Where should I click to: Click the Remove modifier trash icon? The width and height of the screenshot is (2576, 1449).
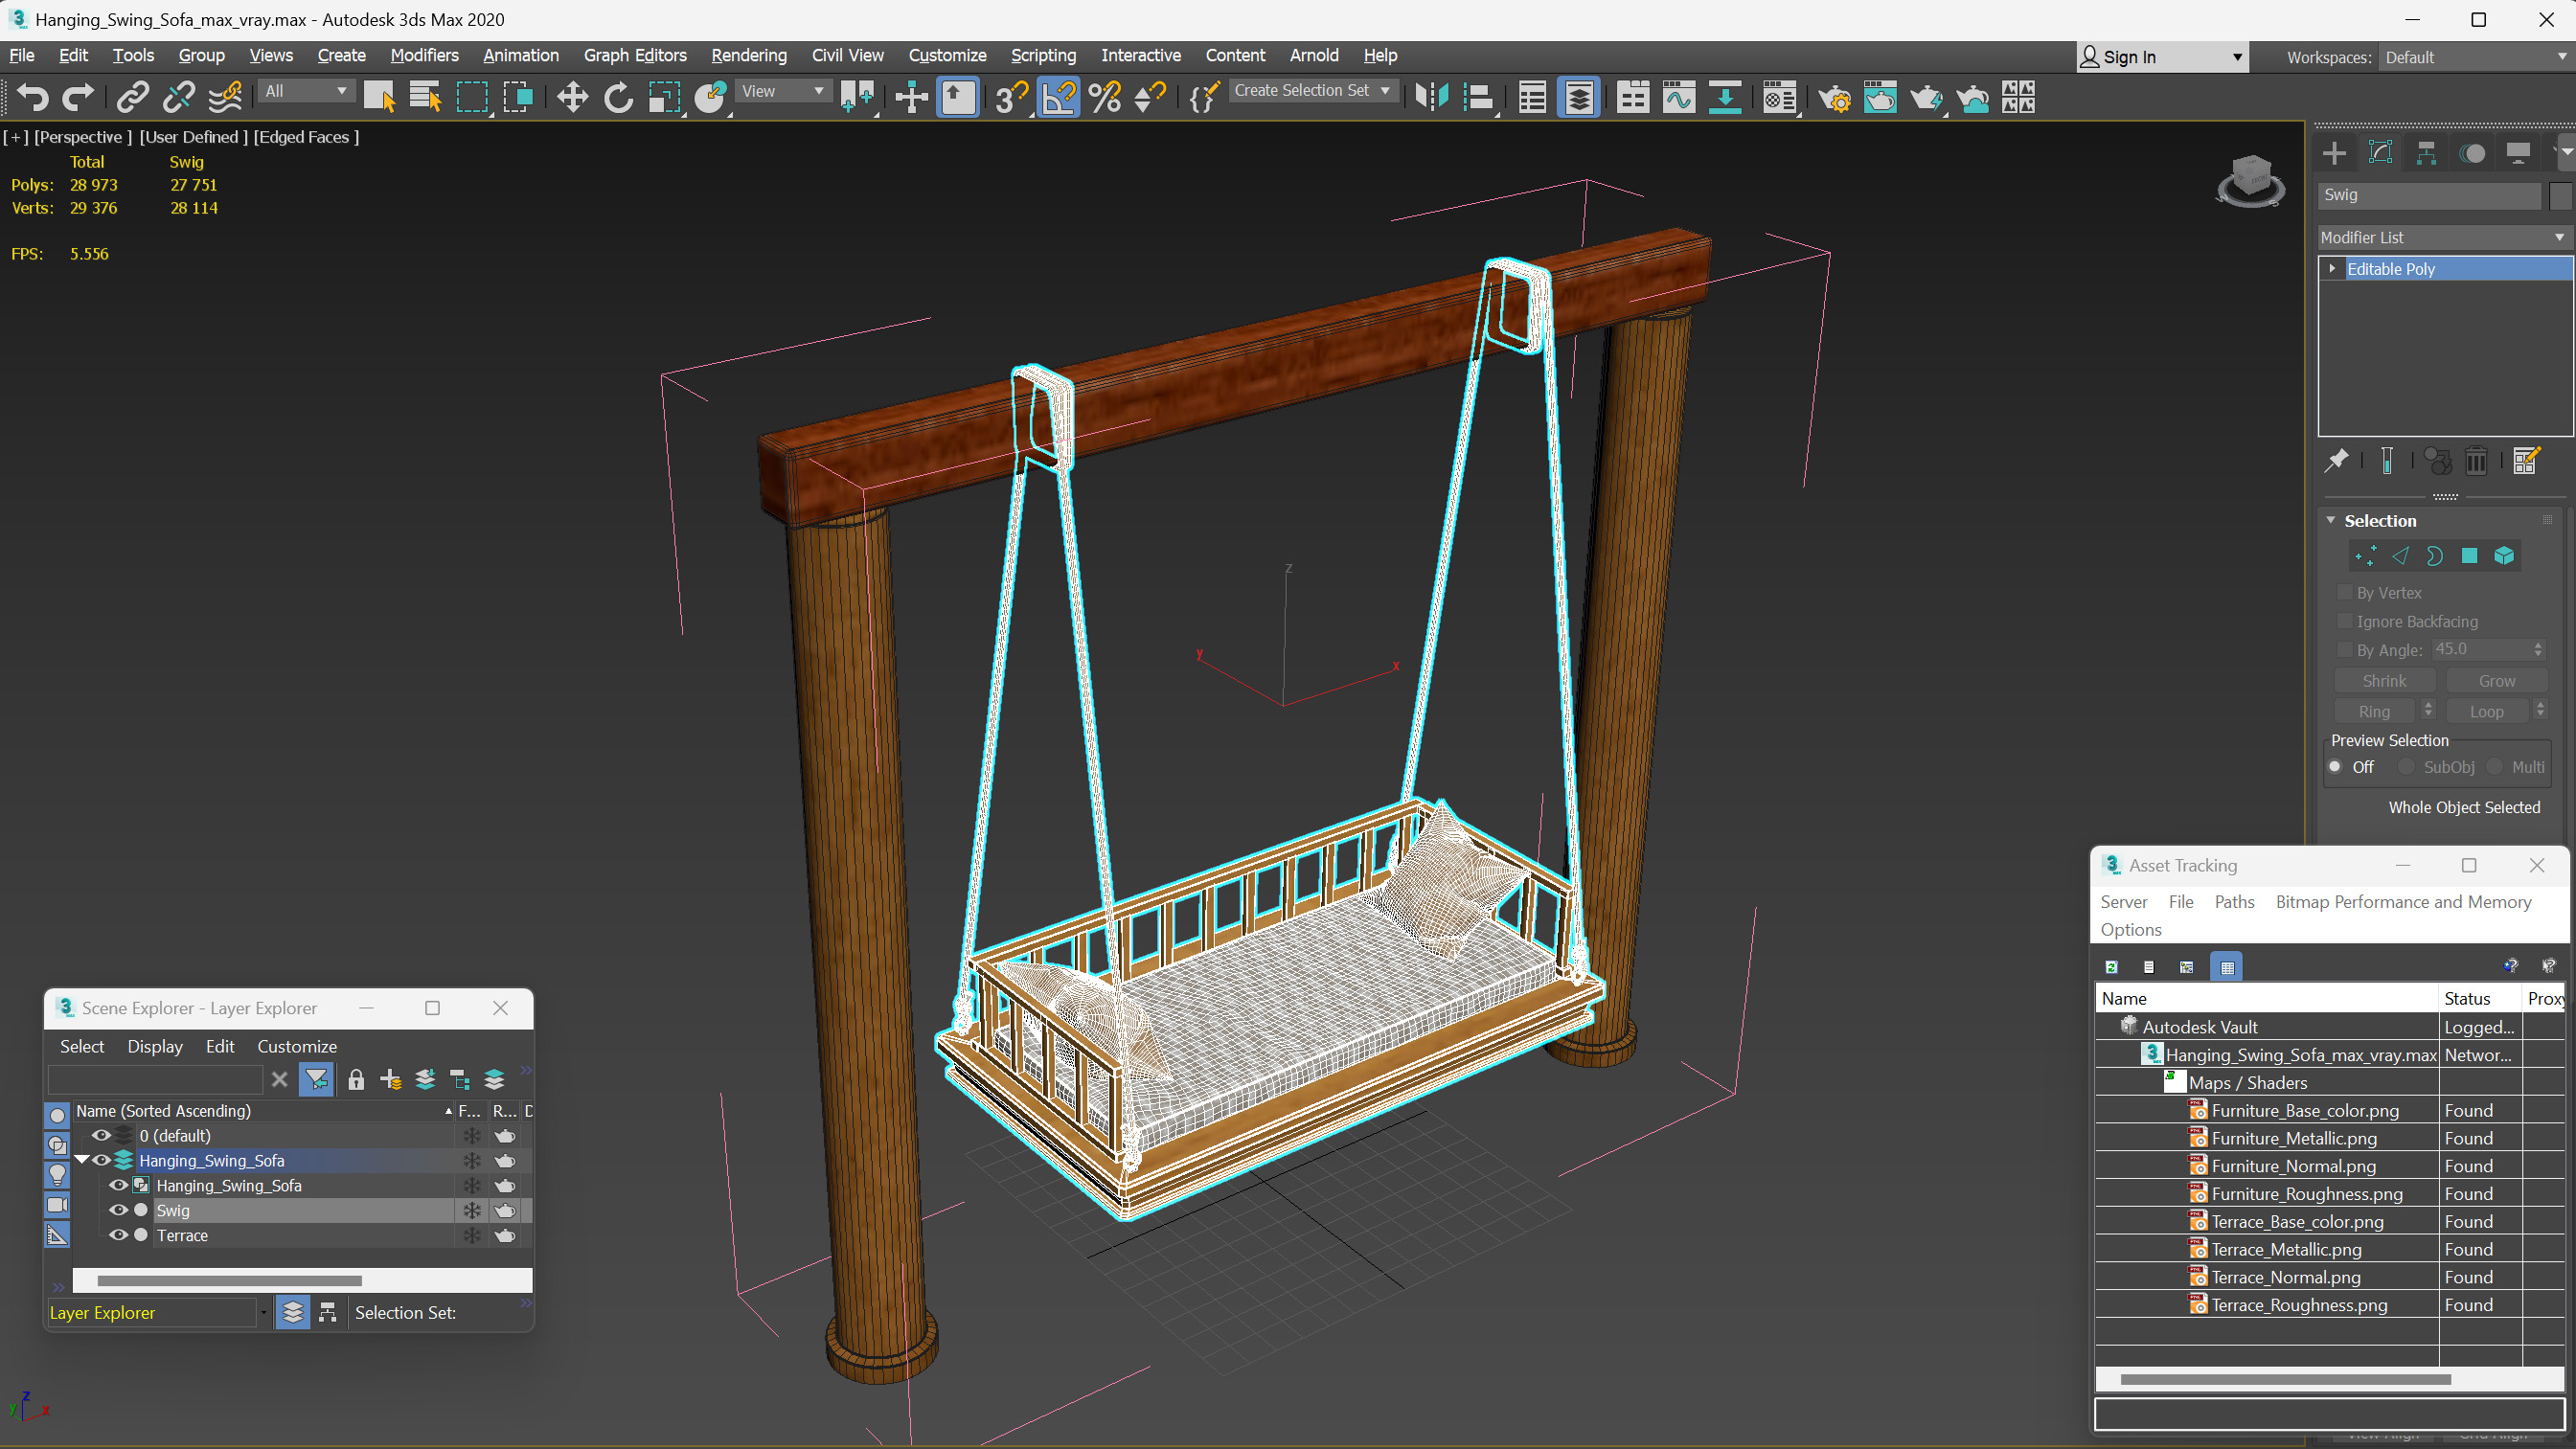coord(2476,460)
